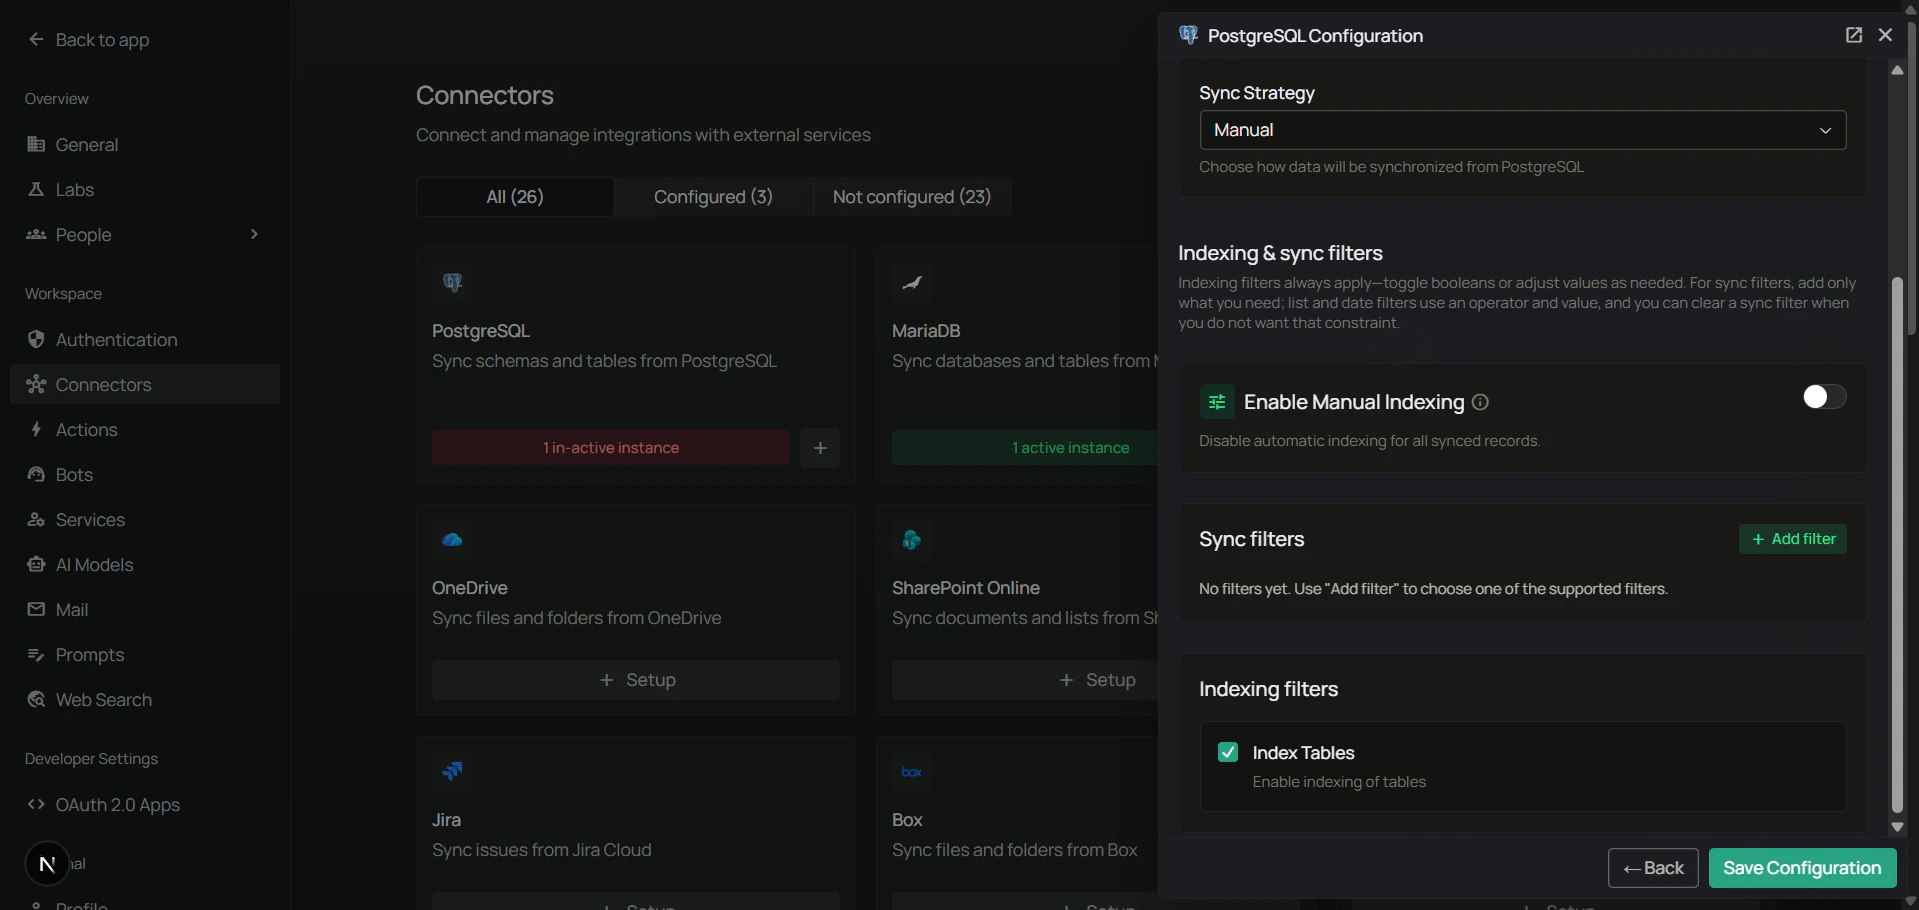The image size is (1919, 910).
Task: Open configuration panel in new window icon
Action: tap(1854, 35)
